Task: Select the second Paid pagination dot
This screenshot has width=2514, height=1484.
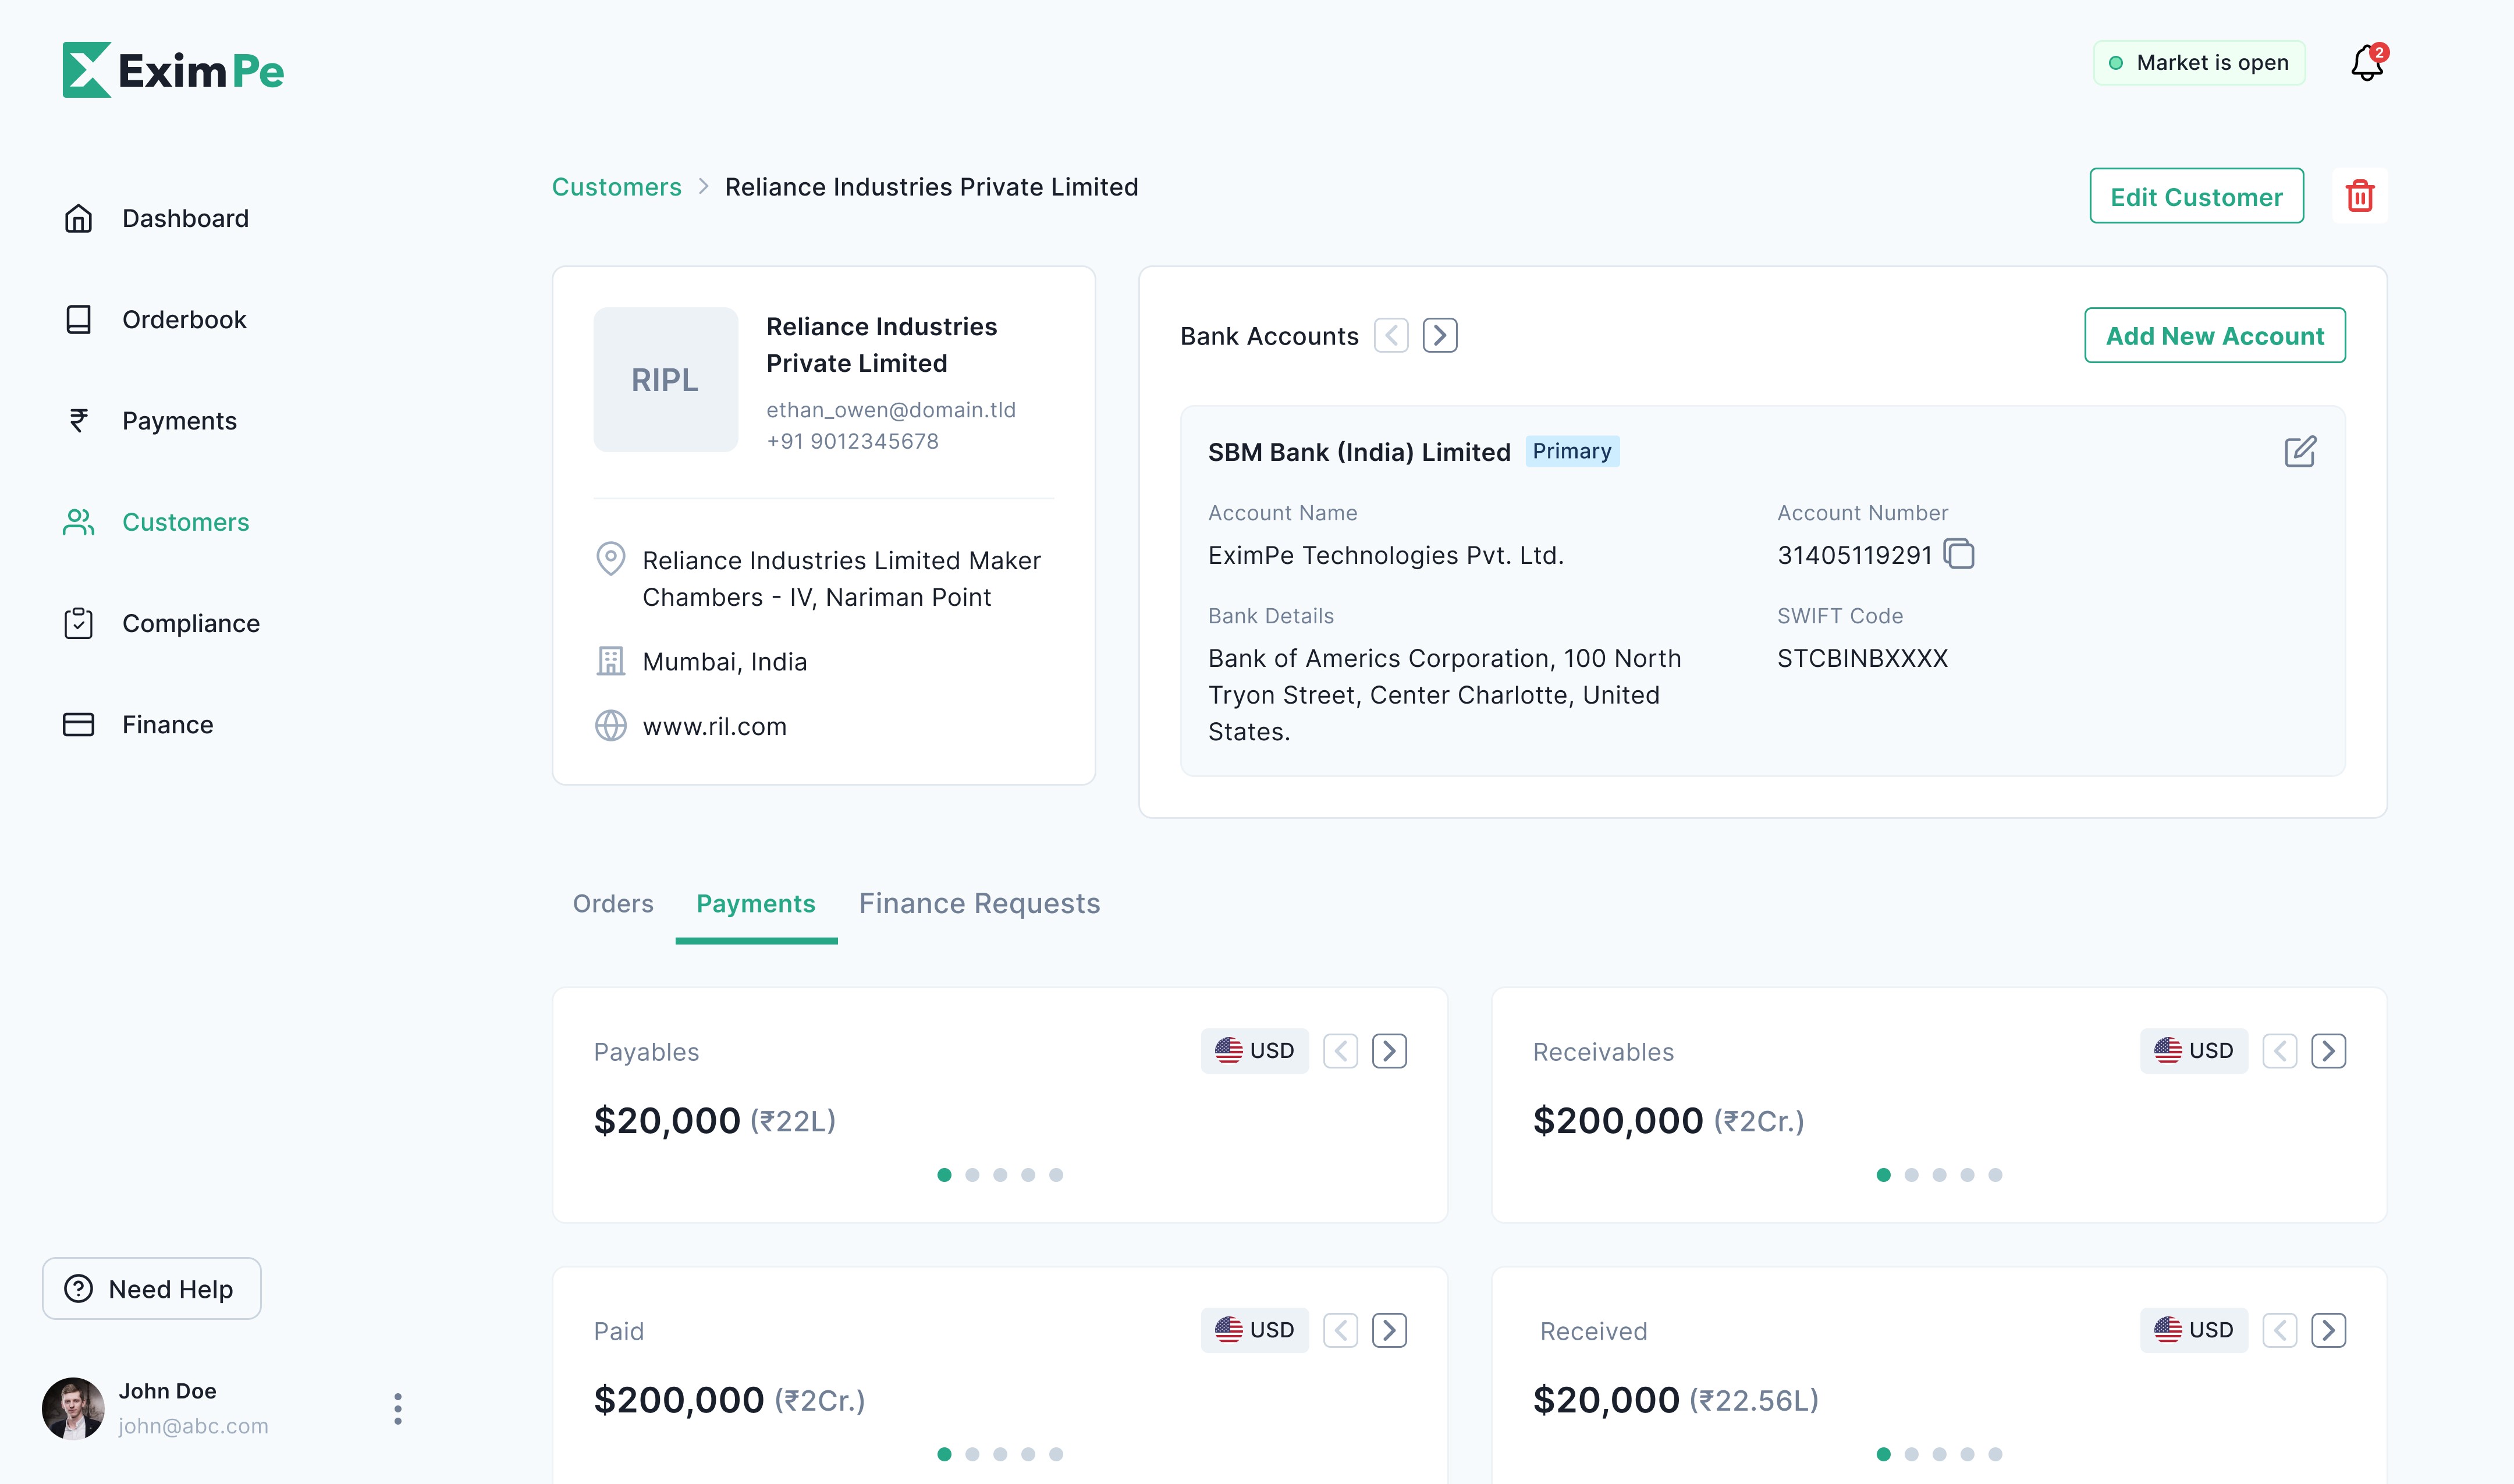Action: [972, 1453]
